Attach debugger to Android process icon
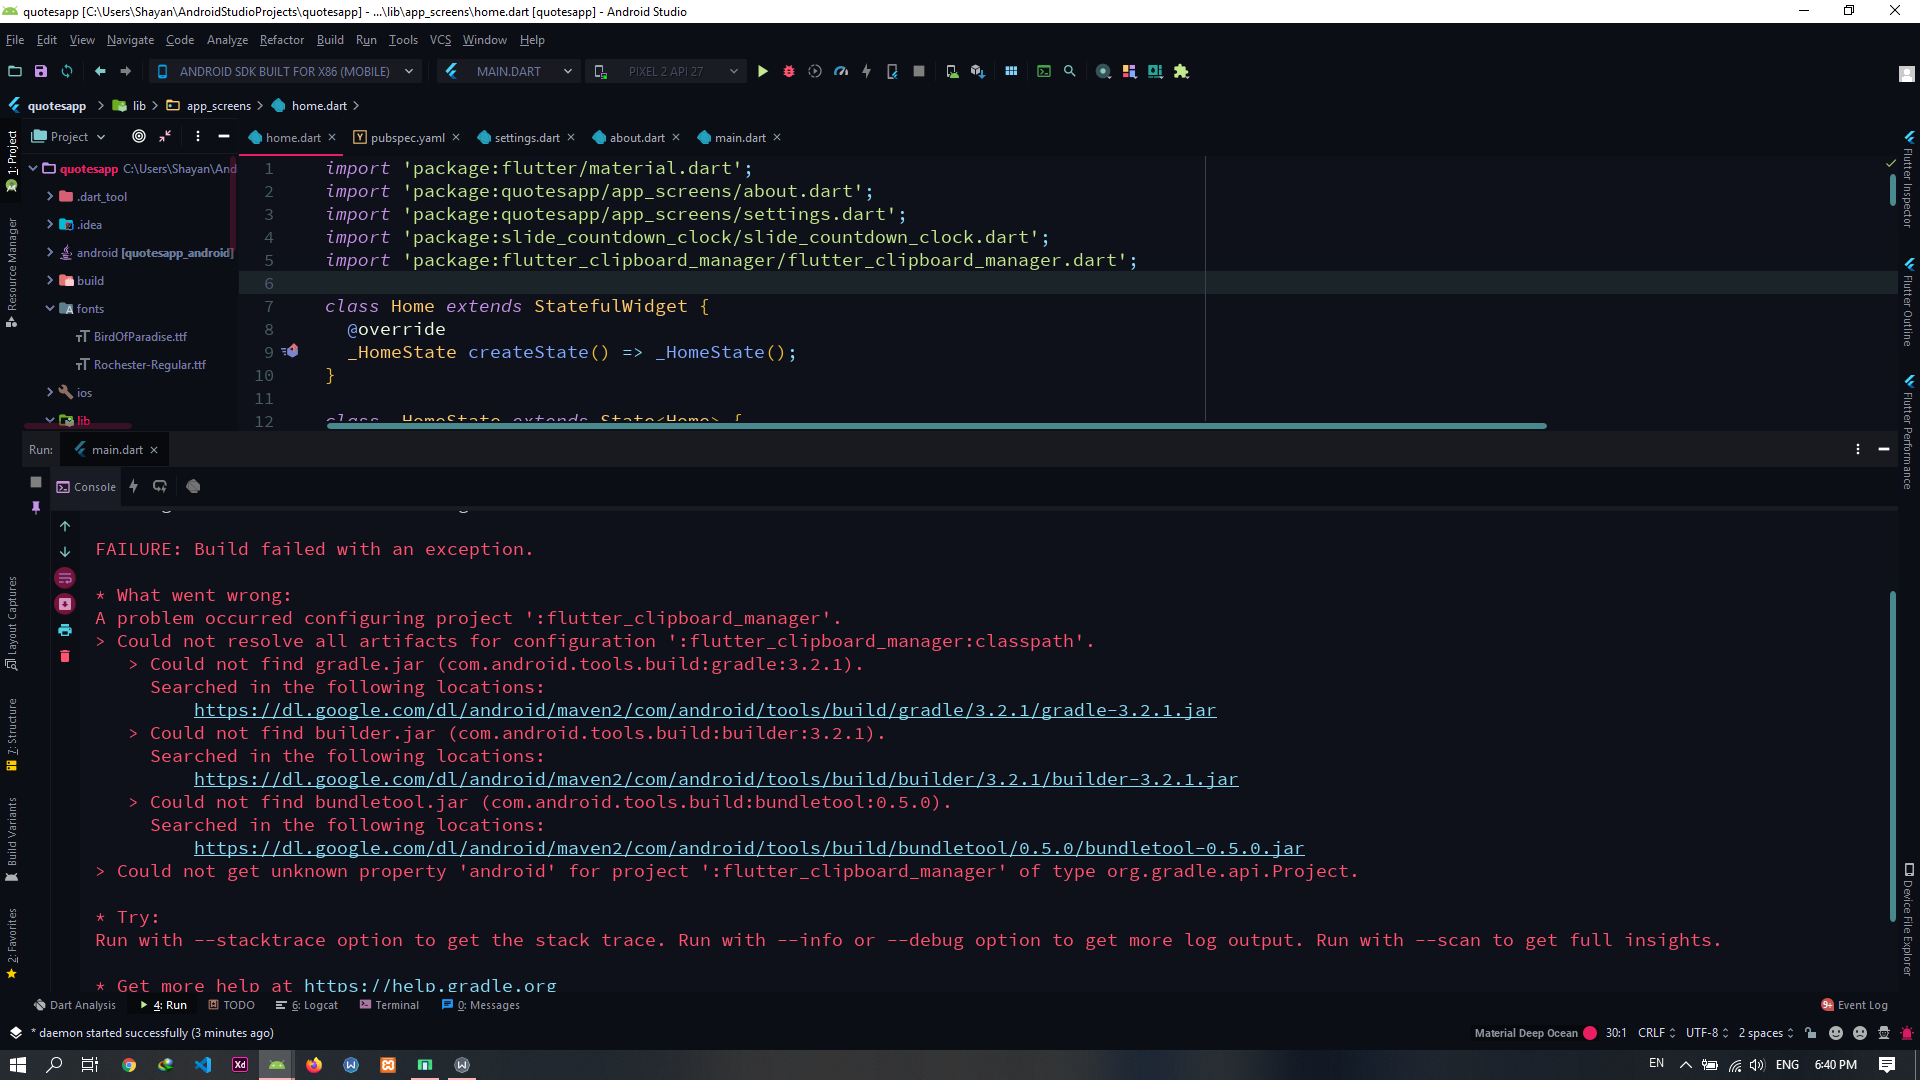The image size is (1920, 1080). [892, 72]
